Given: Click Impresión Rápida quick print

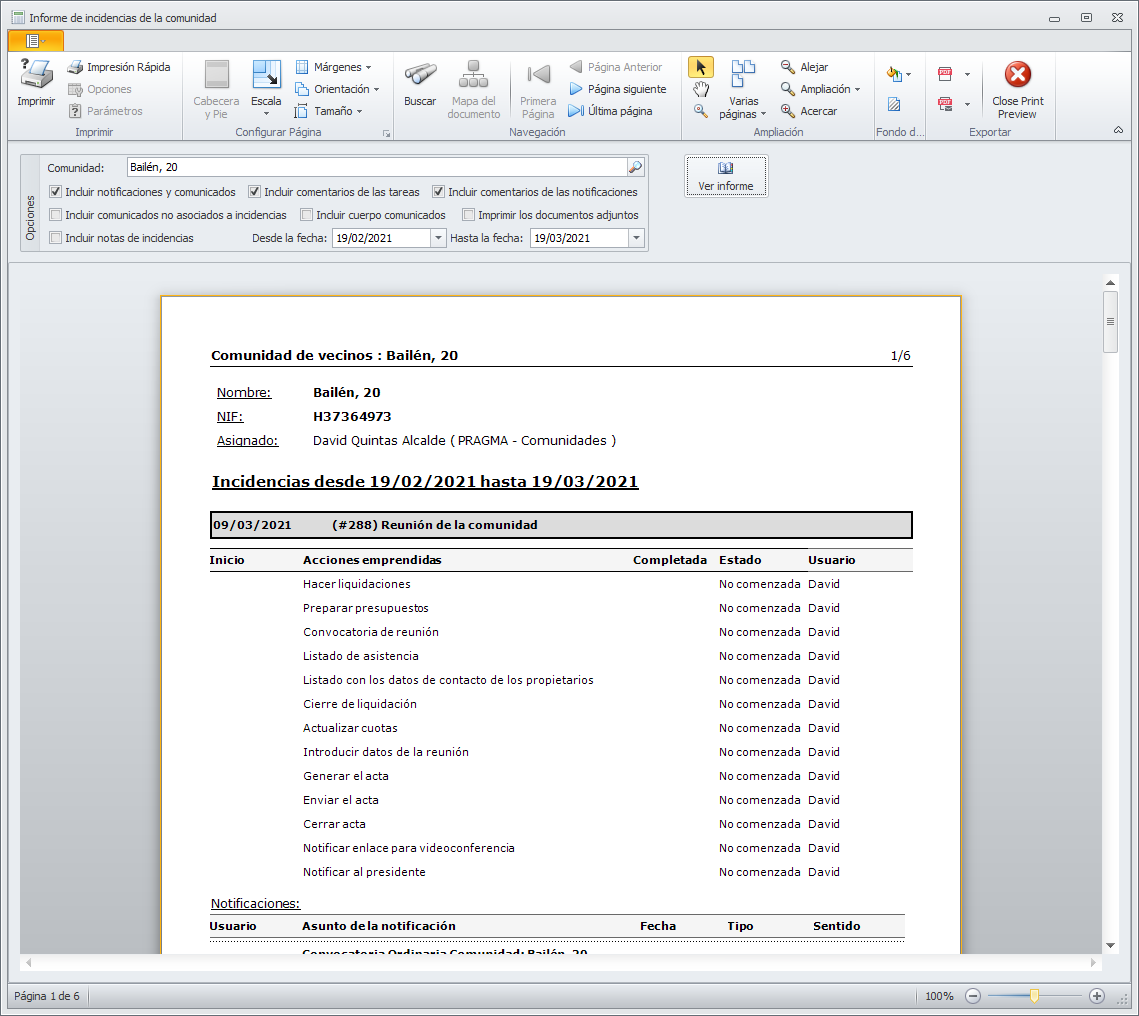Looking at the screenshot, I should (119, 67).
